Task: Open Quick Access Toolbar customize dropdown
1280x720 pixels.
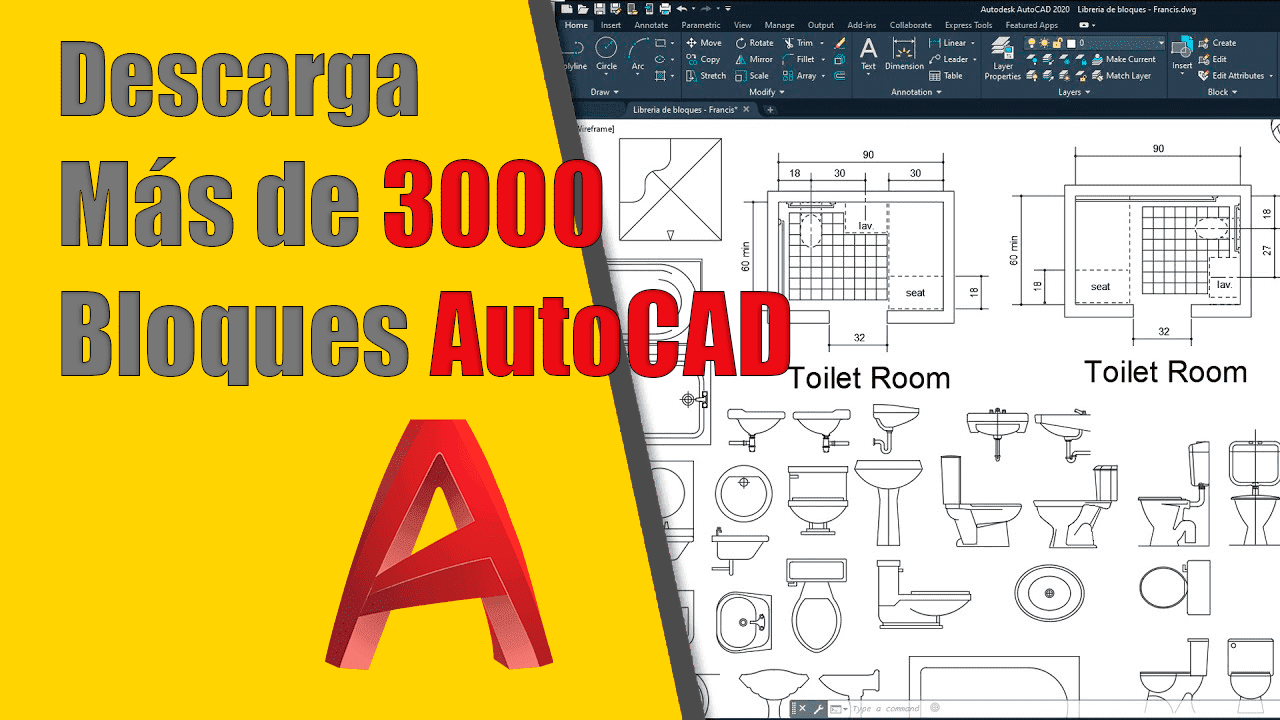Action: click(x=728, y=8)
